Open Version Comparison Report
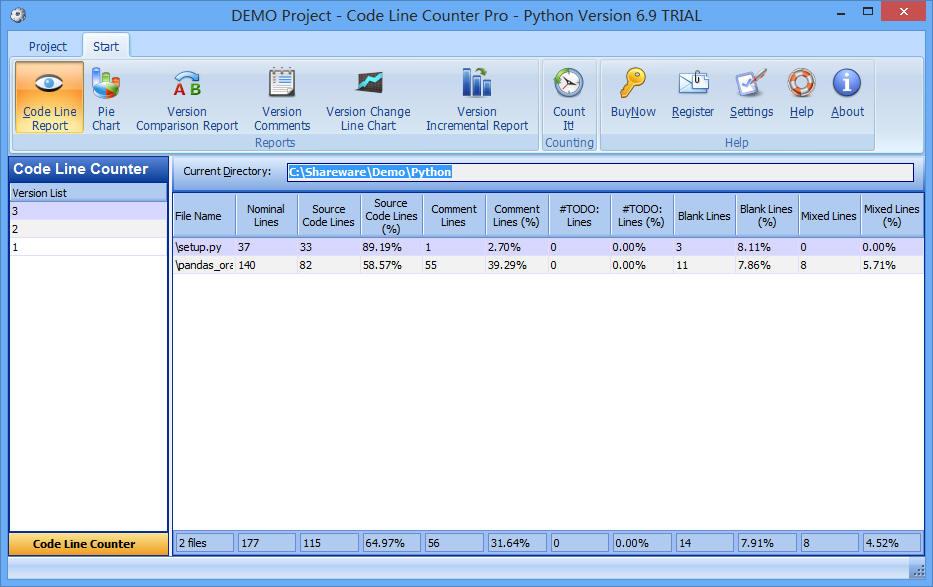 click(187, 98)
